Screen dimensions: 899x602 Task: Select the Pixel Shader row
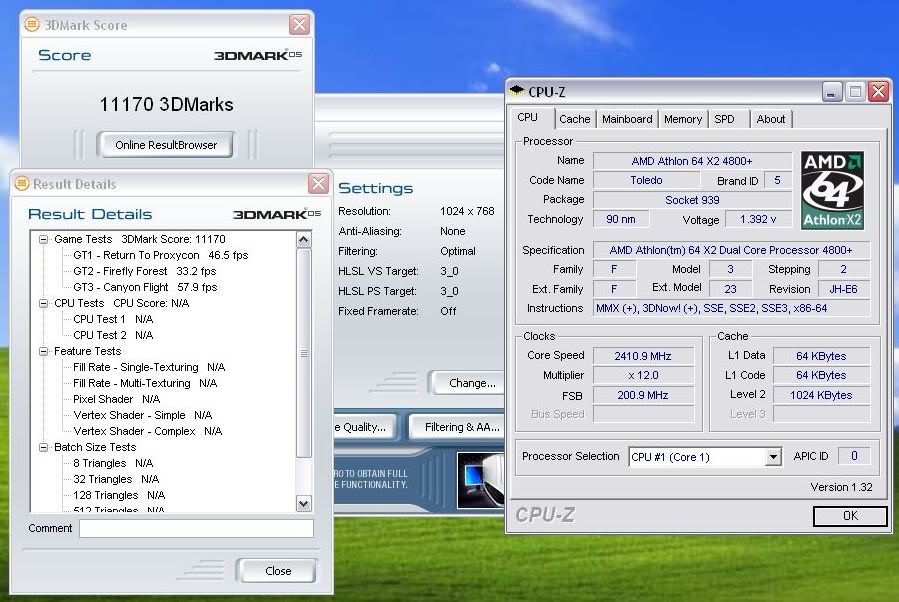point(116,400)
